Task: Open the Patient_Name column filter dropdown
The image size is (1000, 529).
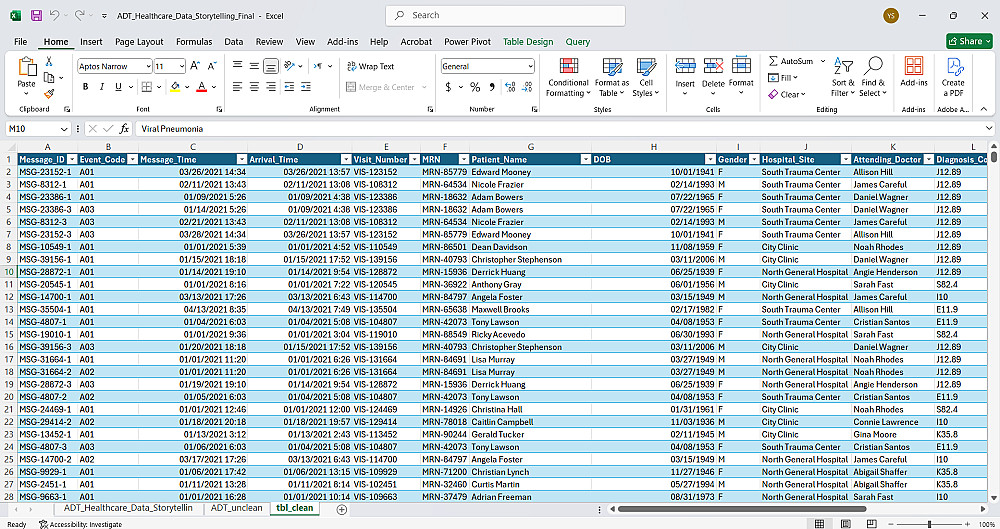Action: [x=584, y=159]
